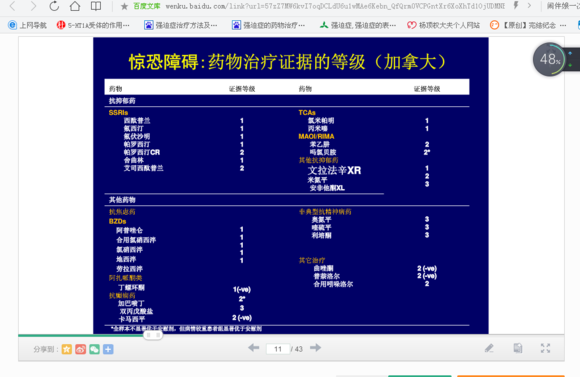Go forward with the browser forward arrow
The image size is (580, 377).
tap(33, 6)
